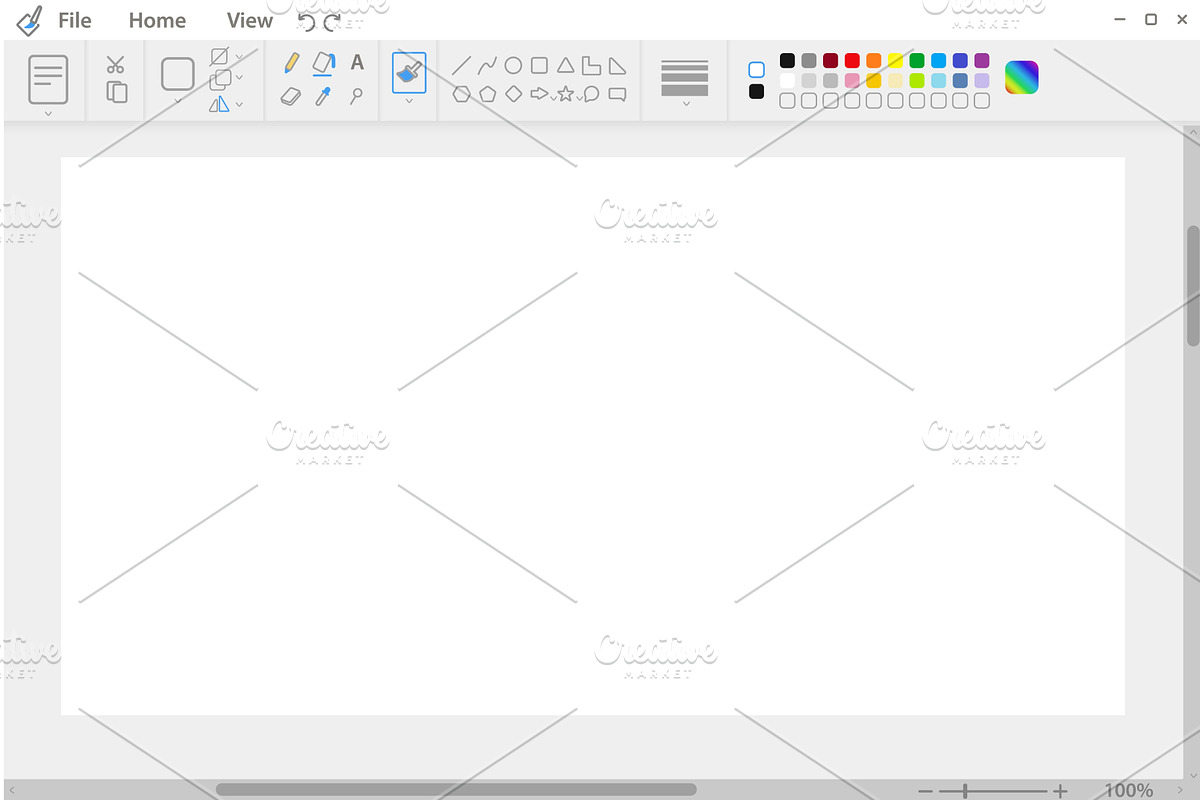Click the vertical scrollbar thumb

point(1193,286)
